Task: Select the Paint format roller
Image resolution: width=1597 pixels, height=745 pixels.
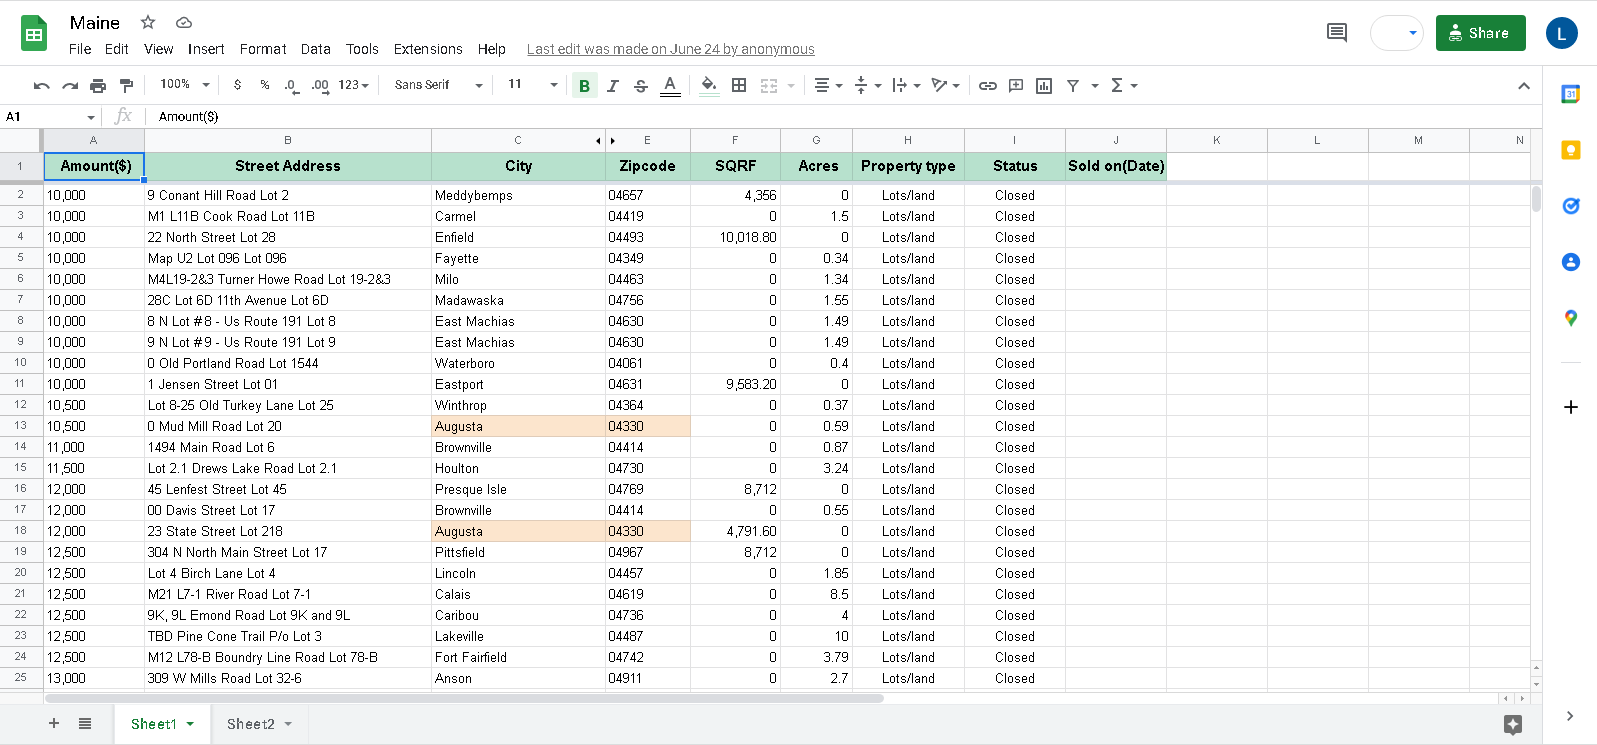Action: (x=126, y=86)
